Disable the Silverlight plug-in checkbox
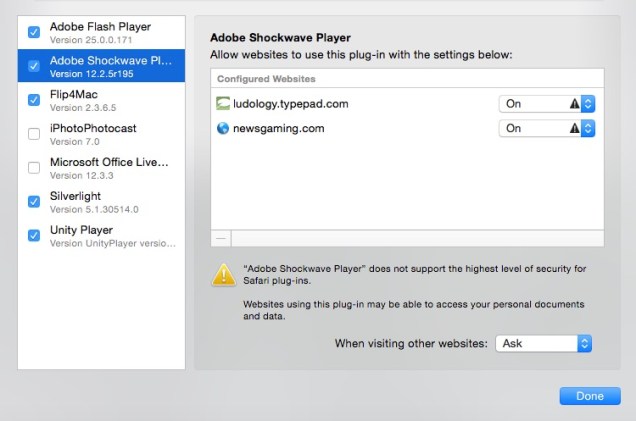 pos(34,202)
